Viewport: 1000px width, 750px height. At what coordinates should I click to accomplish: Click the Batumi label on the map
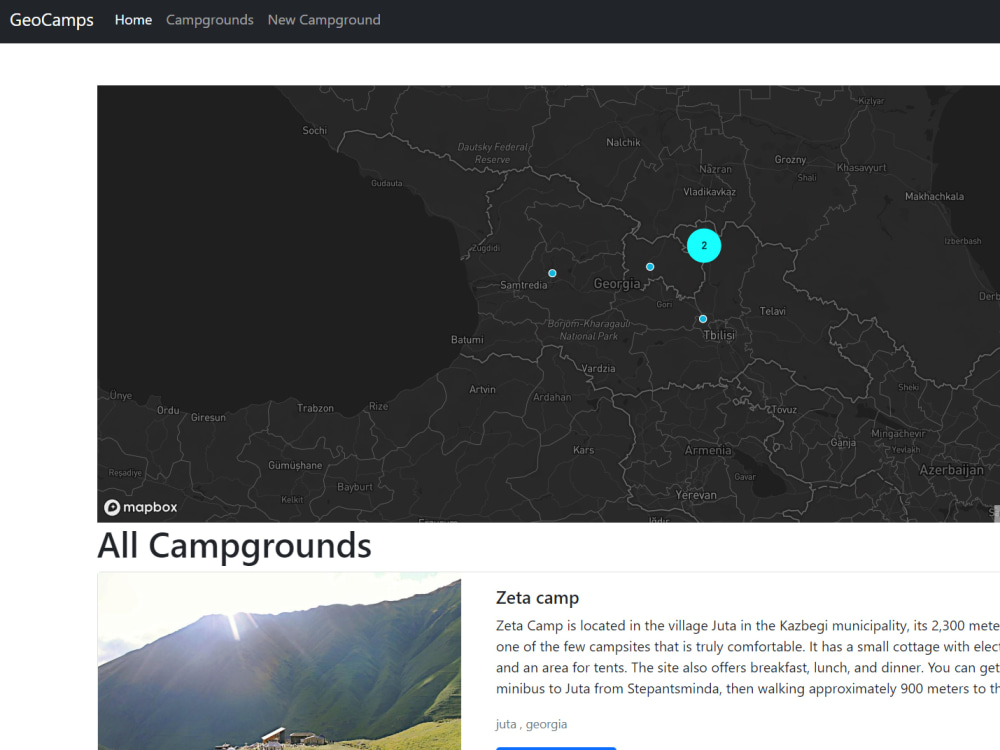(x=467, y=340)
